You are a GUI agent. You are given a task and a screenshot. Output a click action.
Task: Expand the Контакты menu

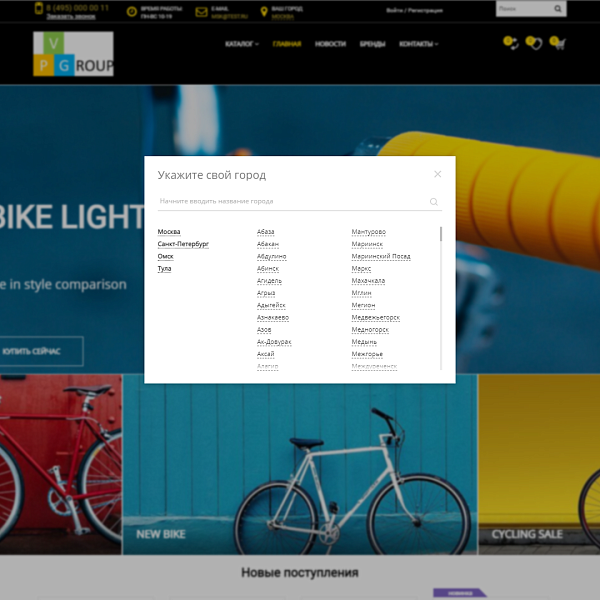418,44
